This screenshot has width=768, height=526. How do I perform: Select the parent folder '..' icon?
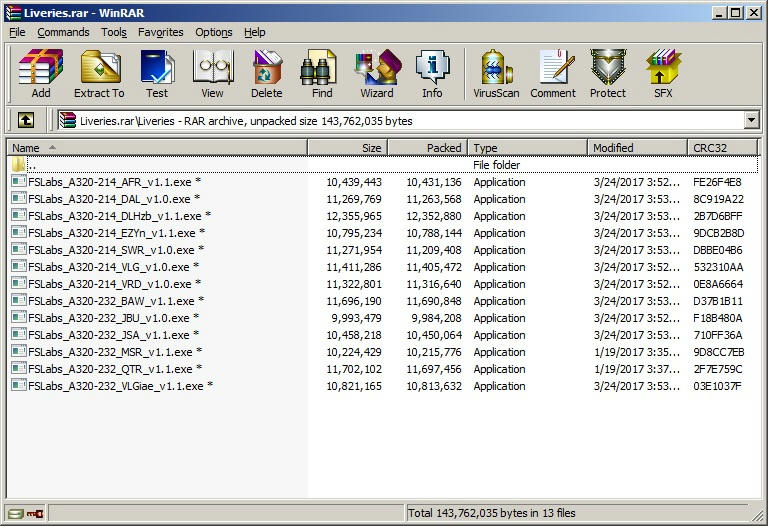[19, 165]
